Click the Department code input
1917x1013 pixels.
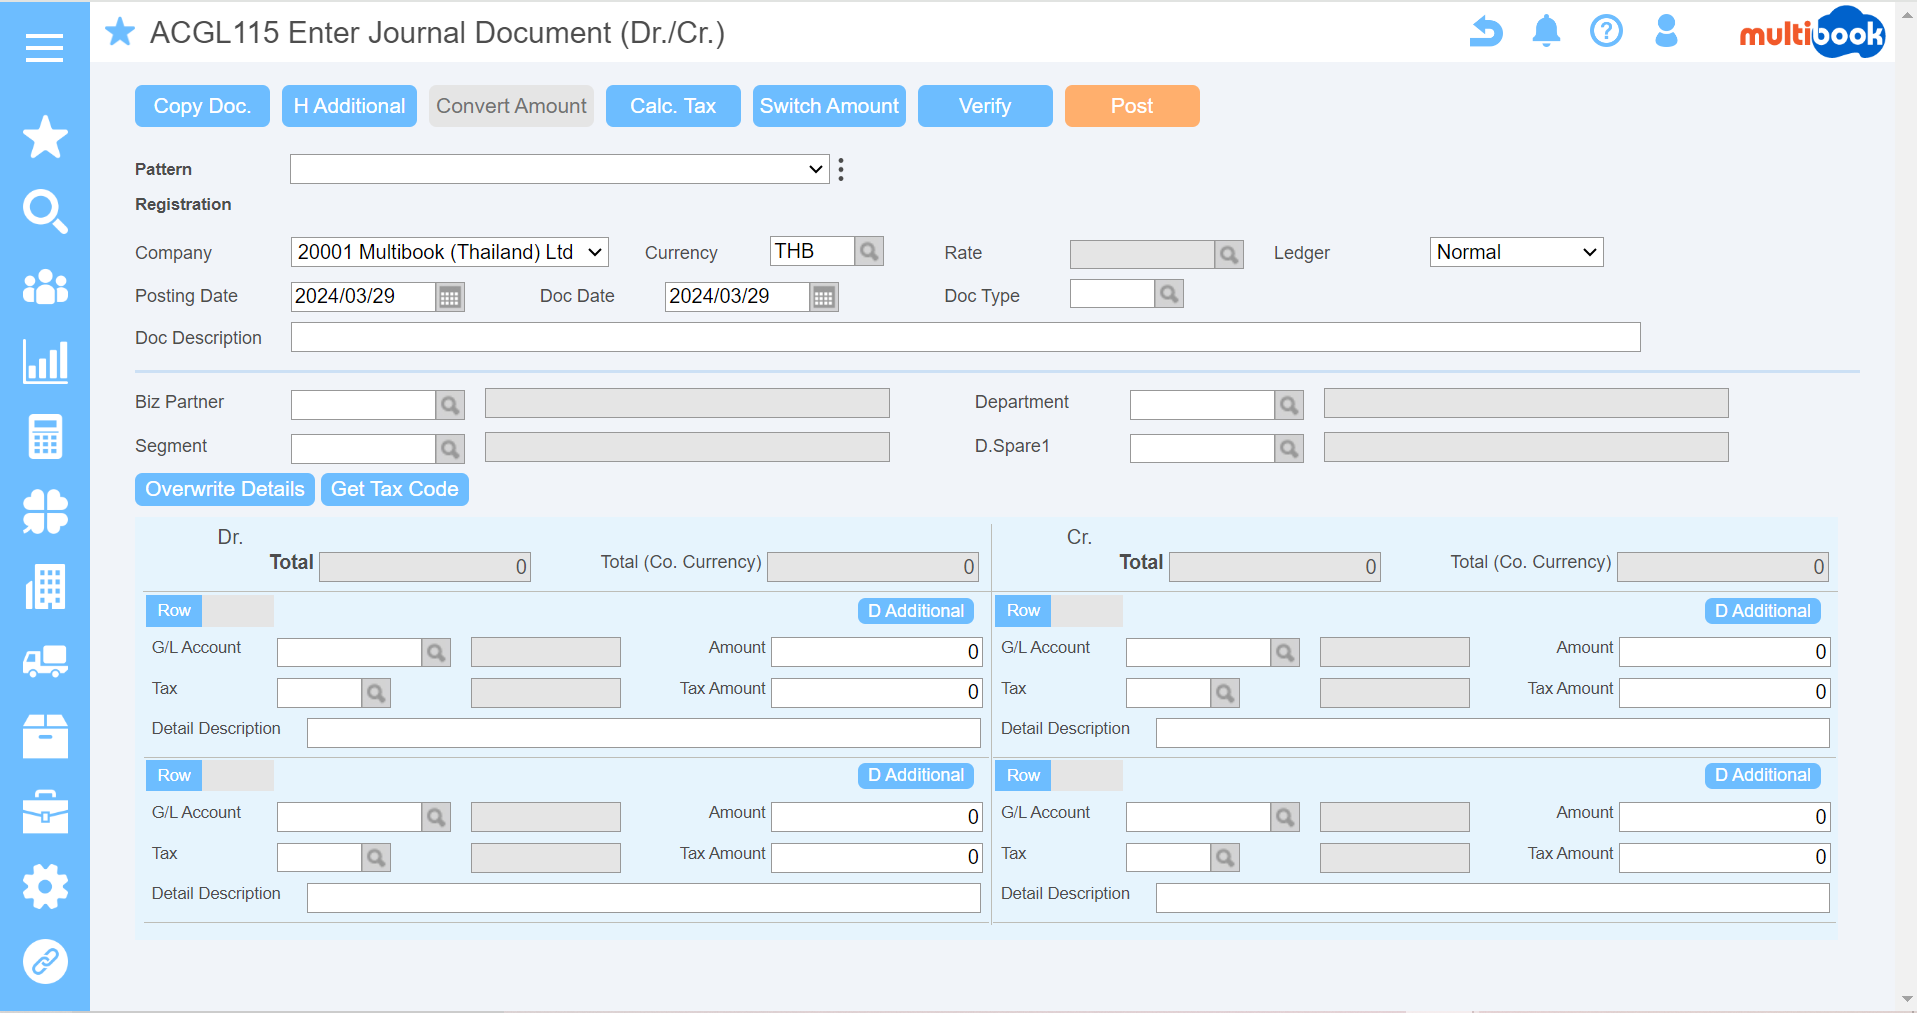pos(1202,405)
